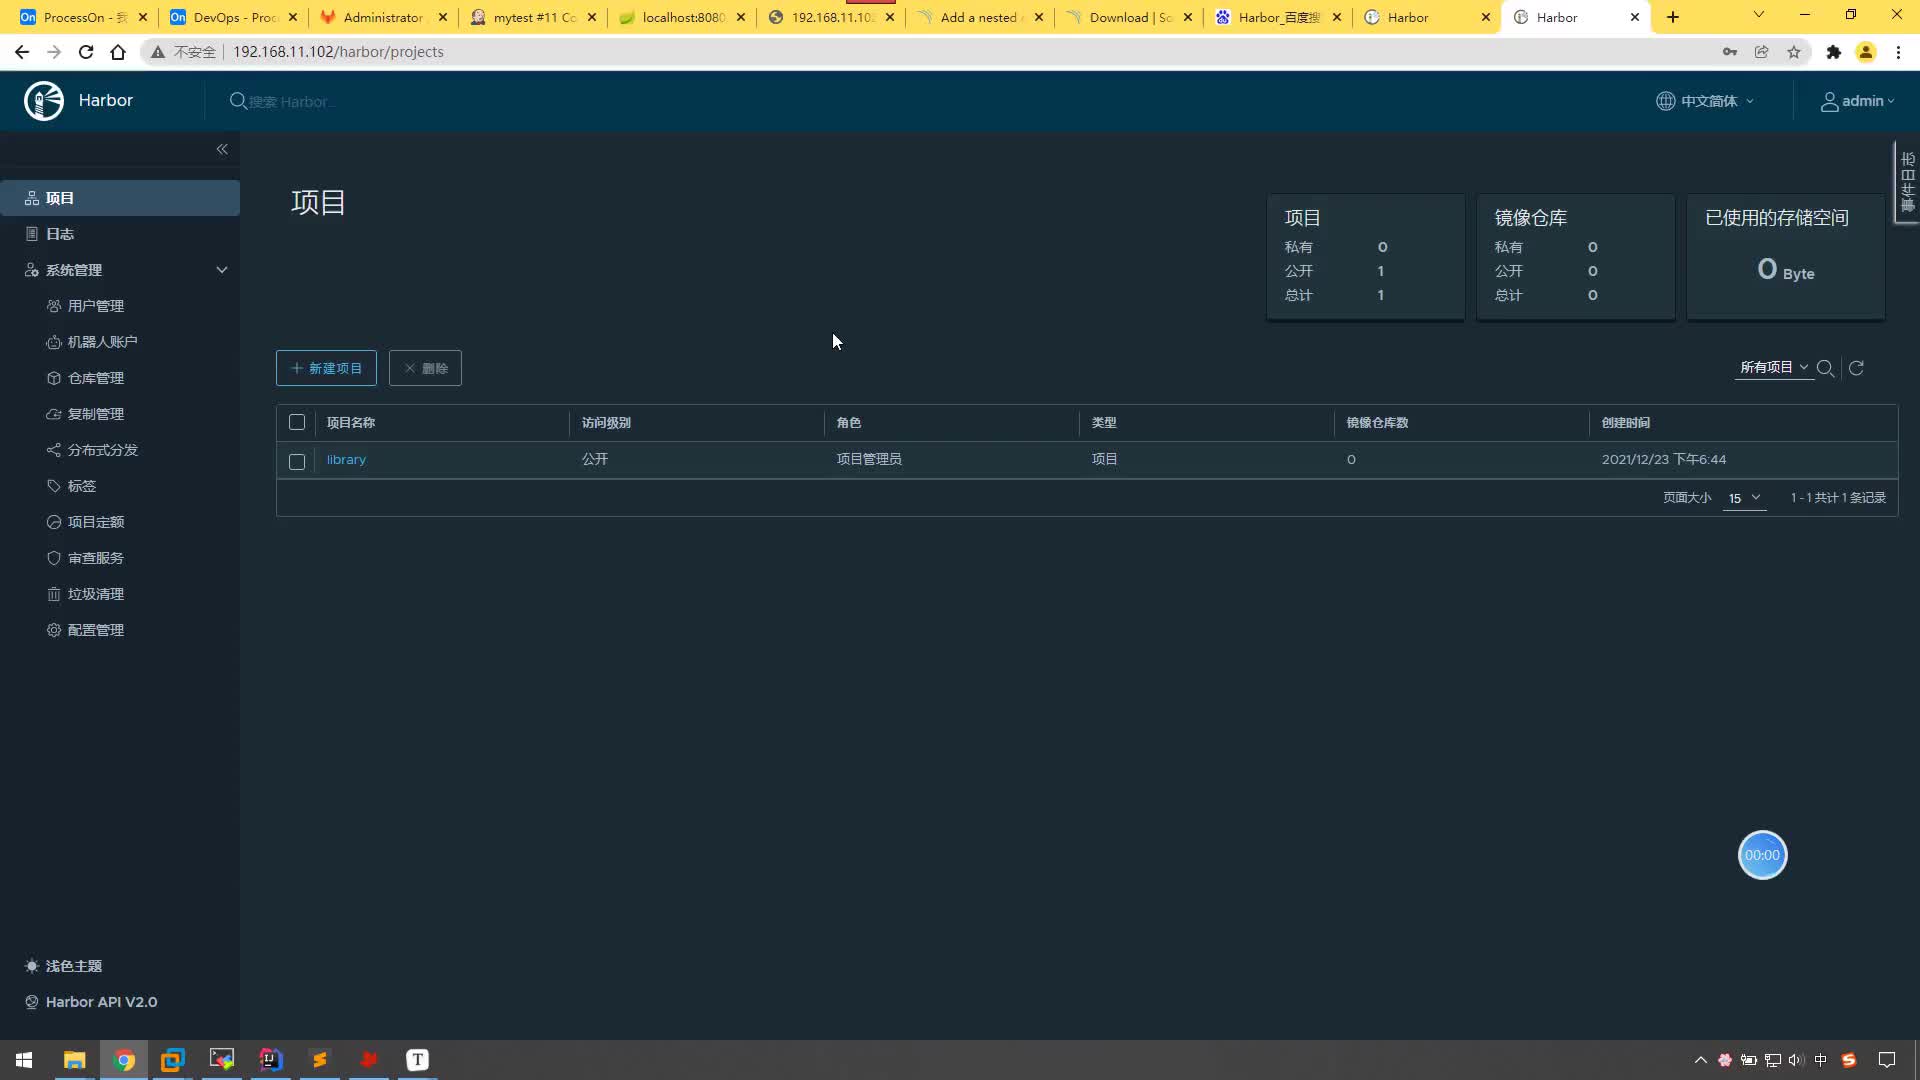Open 配置管理 configuration page
This screenshot has width=1920, height=1080.
coord(96,630)
